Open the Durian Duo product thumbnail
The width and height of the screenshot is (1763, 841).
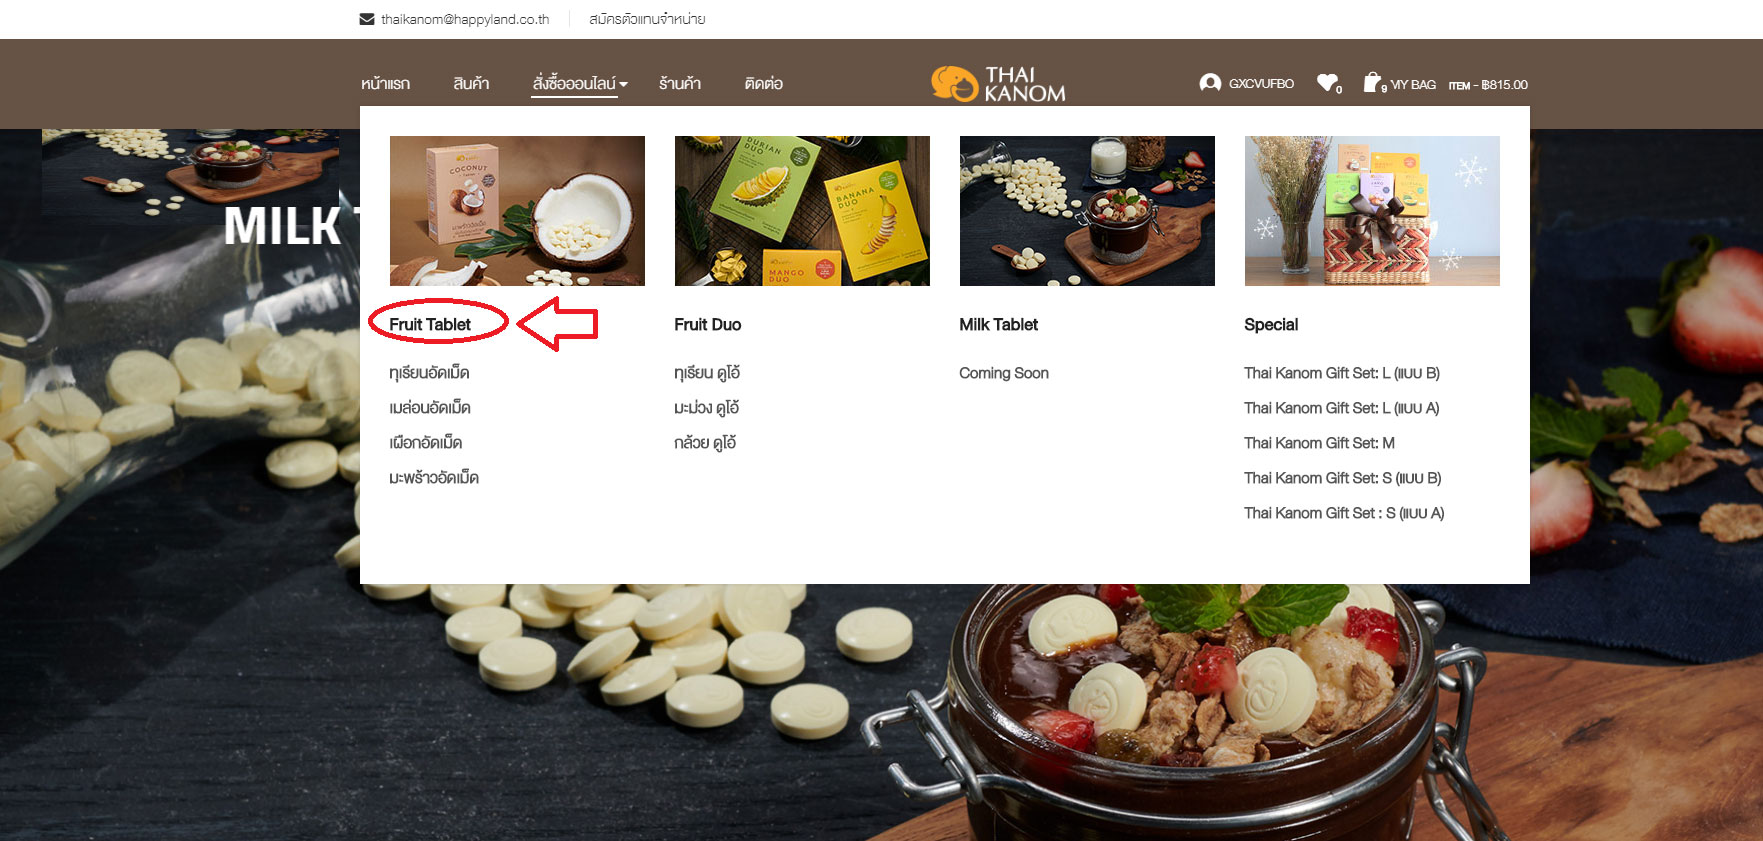click(x=802, y=211)
